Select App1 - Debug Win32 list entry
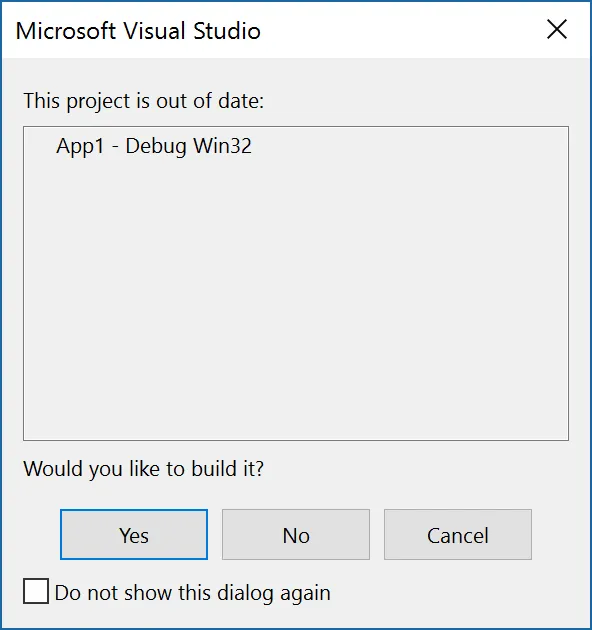 coord(154,146)
